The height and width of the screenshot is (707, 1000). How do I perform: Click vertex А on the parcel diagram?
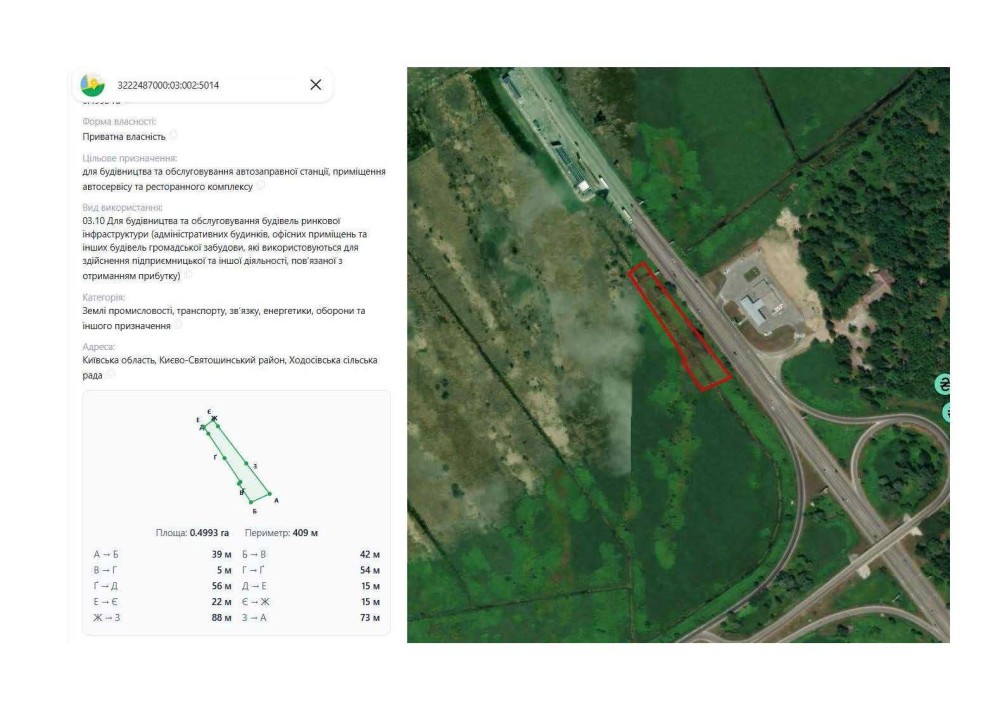point(270,494)
